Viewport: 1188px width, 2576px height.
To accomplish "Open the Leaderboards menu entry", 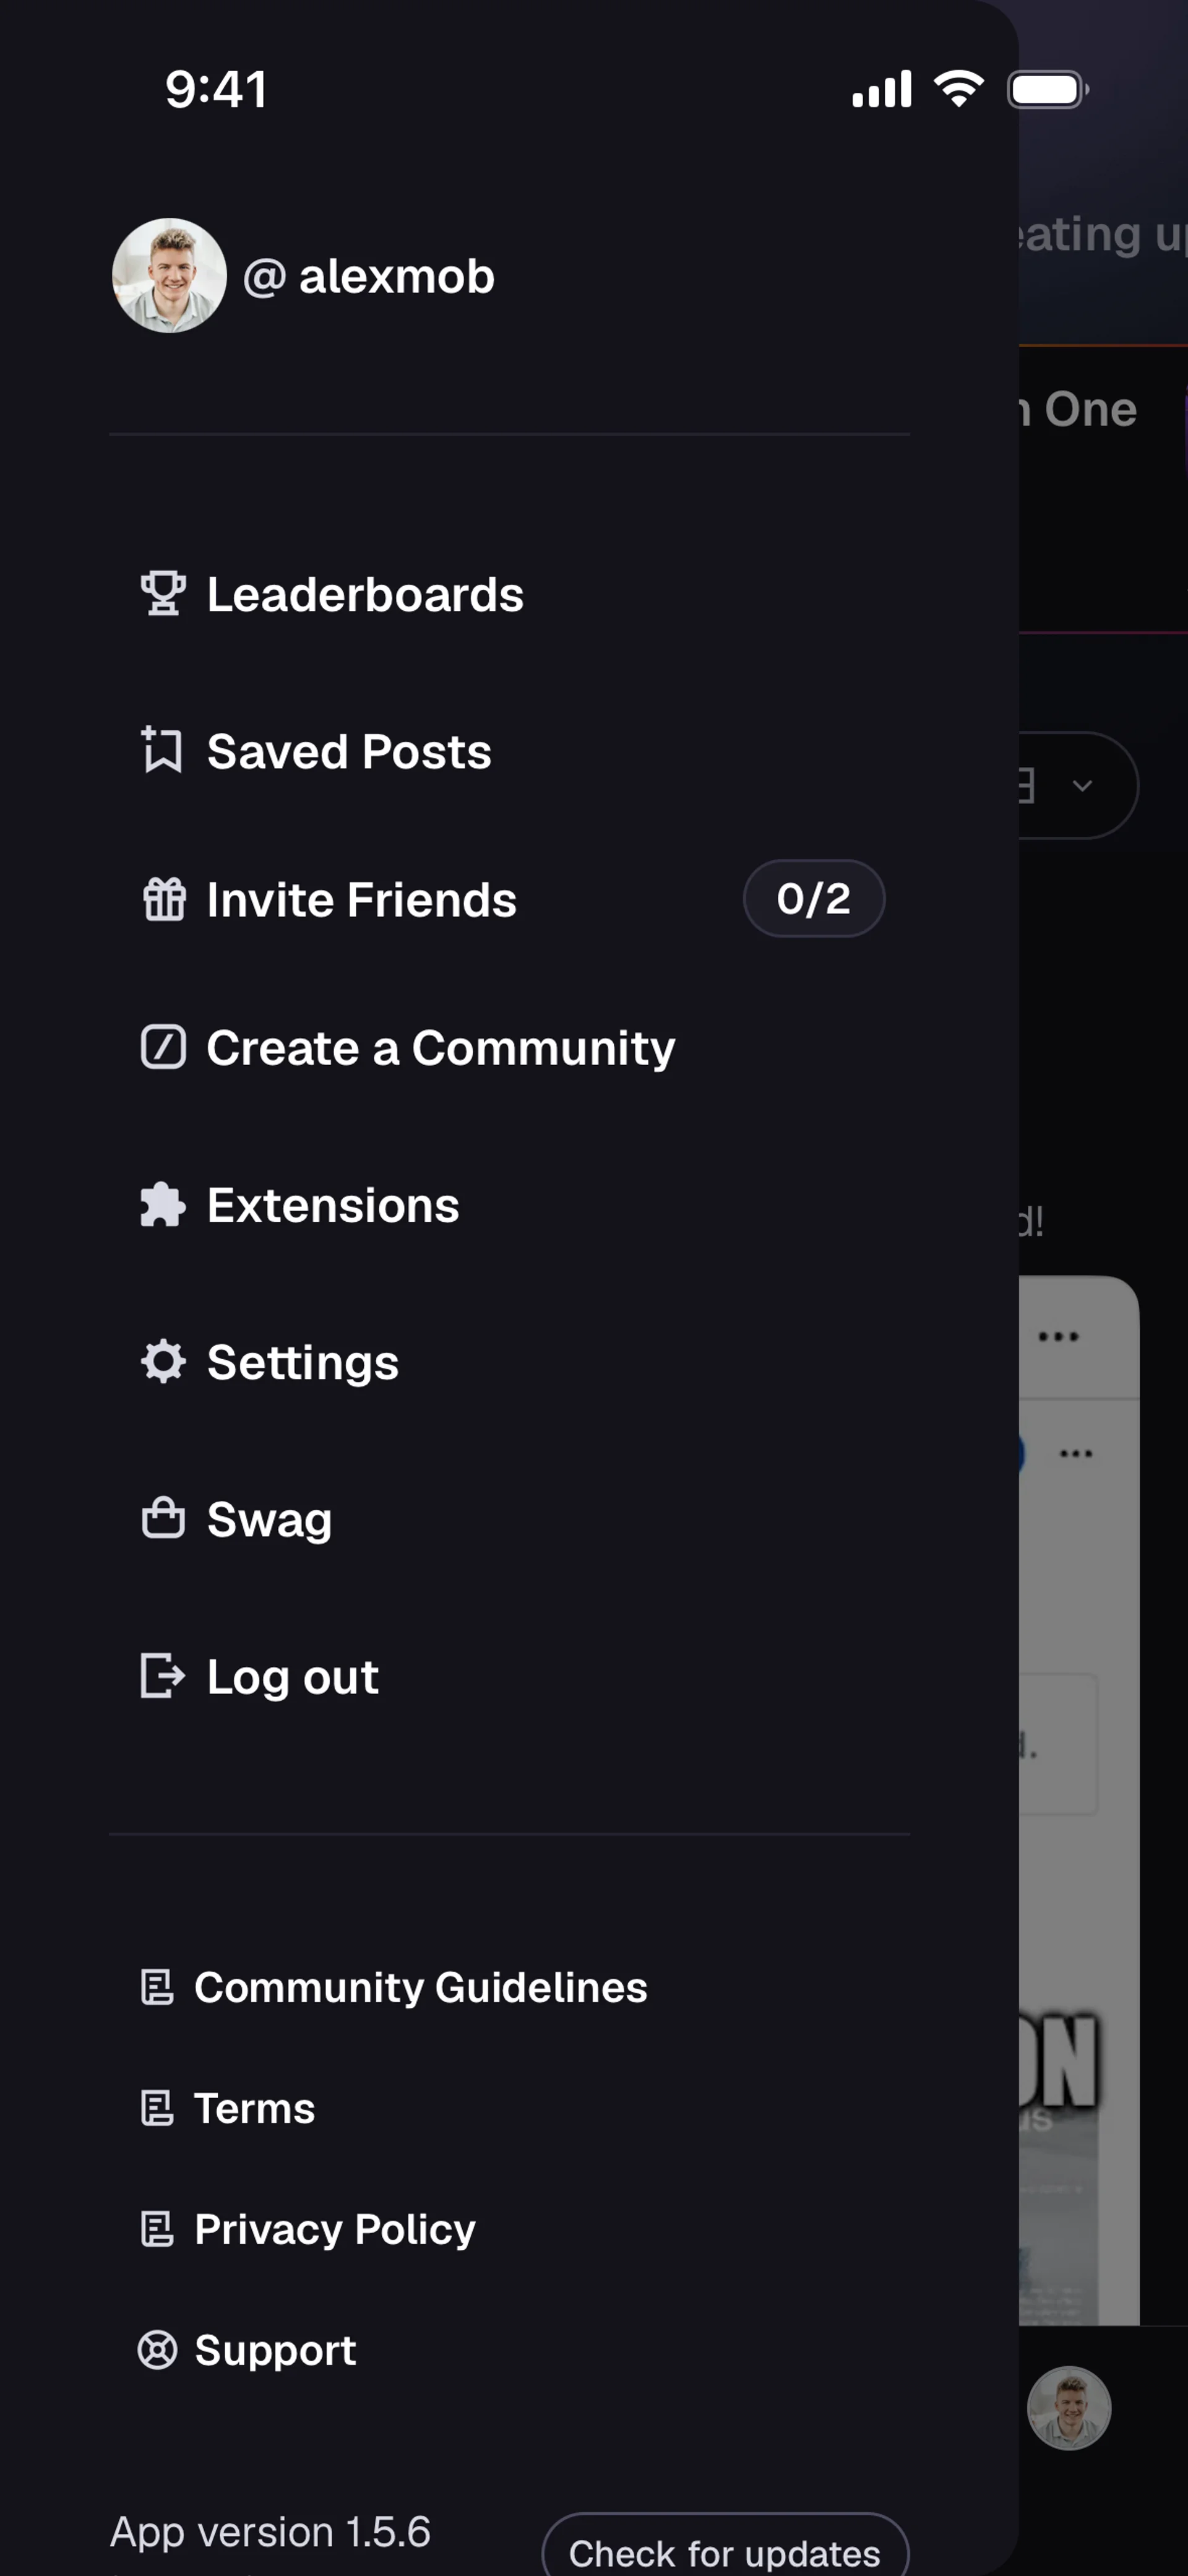I will [x=365, y=595].
